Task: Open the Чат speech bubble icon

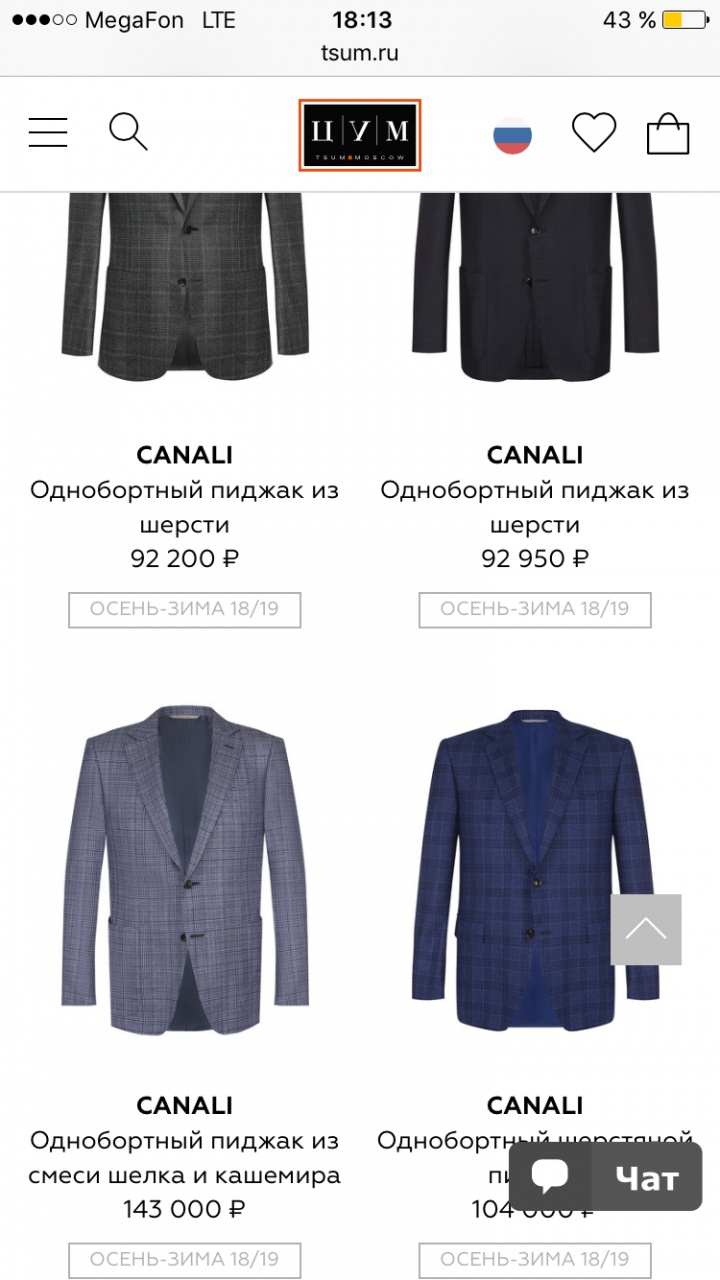Action: pos(550,1178)
